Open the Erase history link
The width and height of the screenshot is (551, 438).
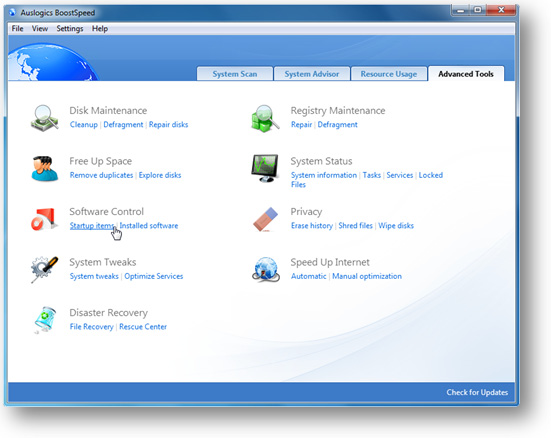coord(312,226)
